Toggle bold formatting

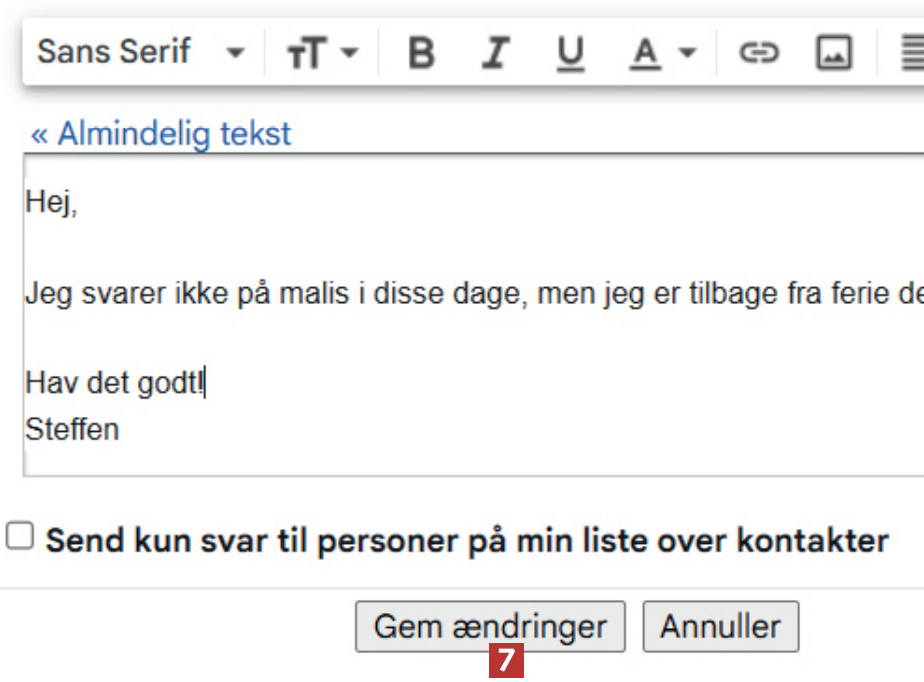(x=422, y=53)
